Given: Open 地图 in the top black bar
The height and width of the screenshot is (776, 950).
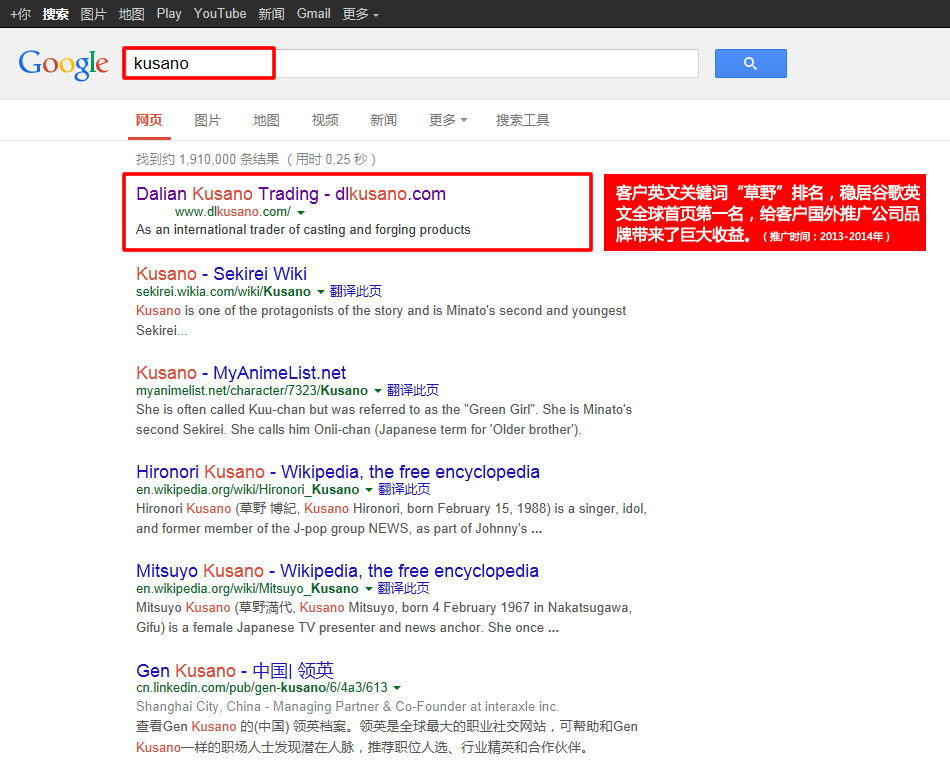Looking at the screenshot, I should (x=131, y=14).
